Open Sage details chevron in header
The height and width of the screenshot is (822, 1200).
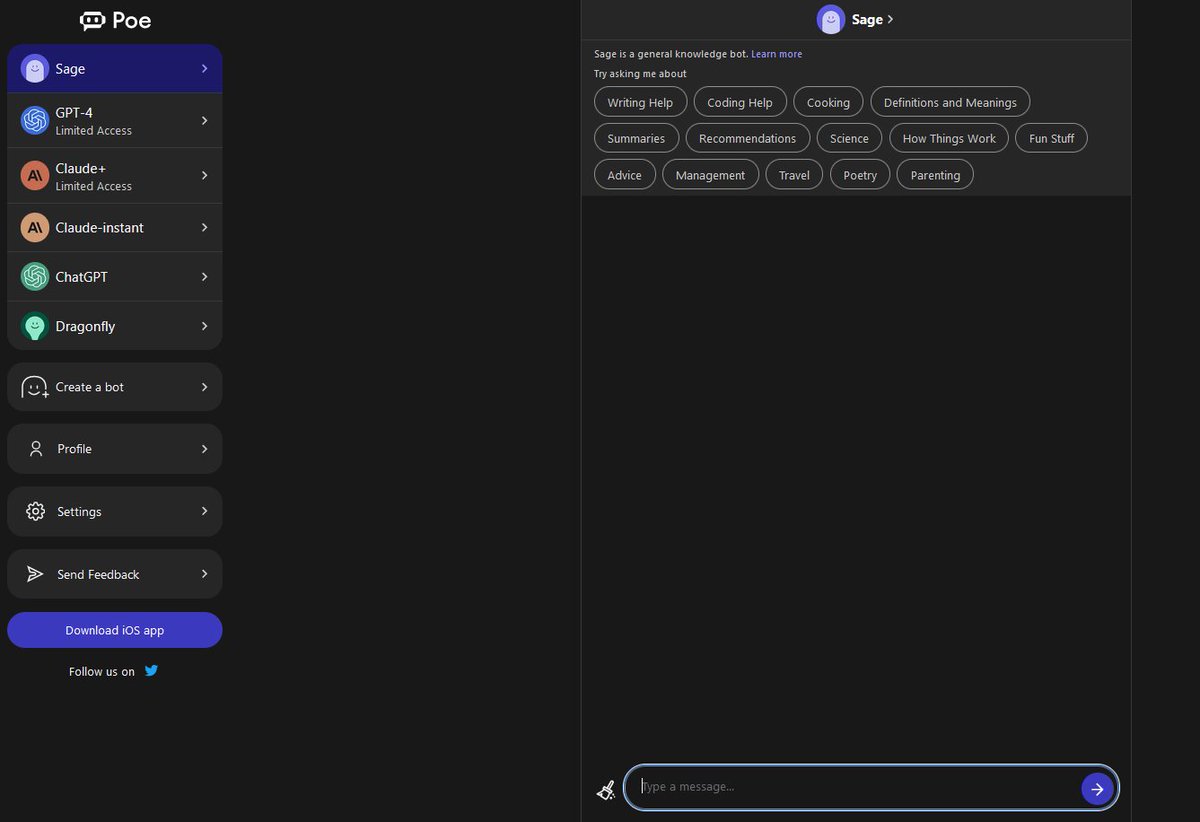[891, 19]
